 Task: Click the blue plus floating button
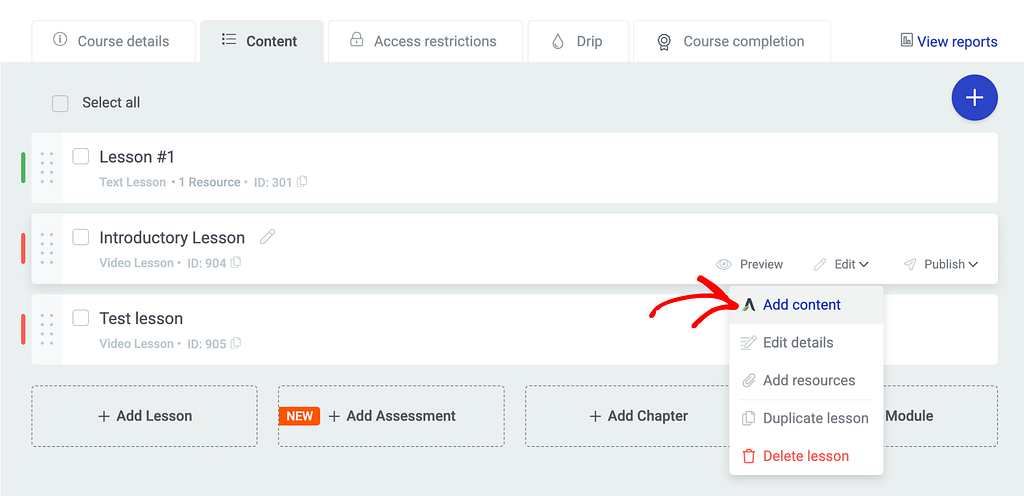click(x=974, y=98)
